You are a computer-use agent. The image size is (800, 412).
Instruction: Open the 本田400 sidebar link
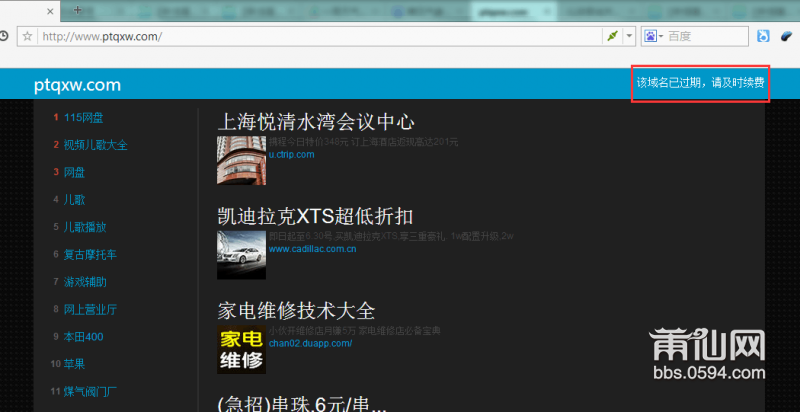point(83,337)
